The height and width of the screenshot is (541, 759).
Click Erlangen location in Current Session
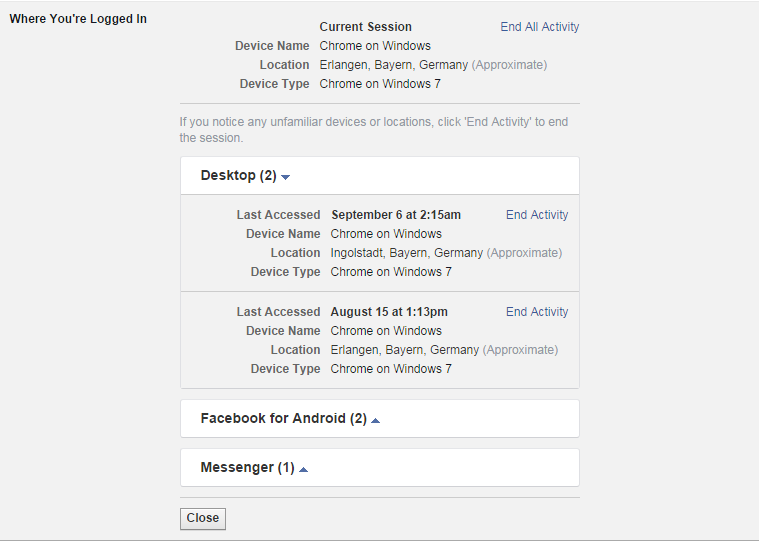point(393,65)
